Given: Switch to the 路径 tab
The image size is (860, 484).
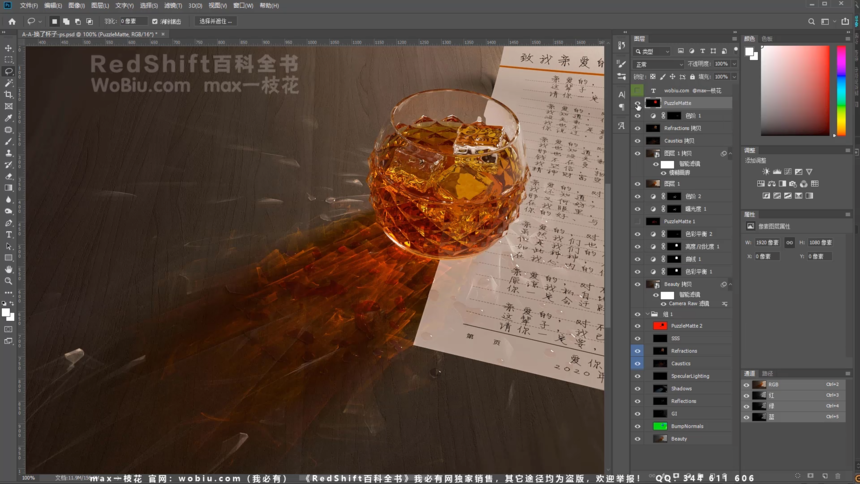Looking at the screenshot, I should (767, 374).
